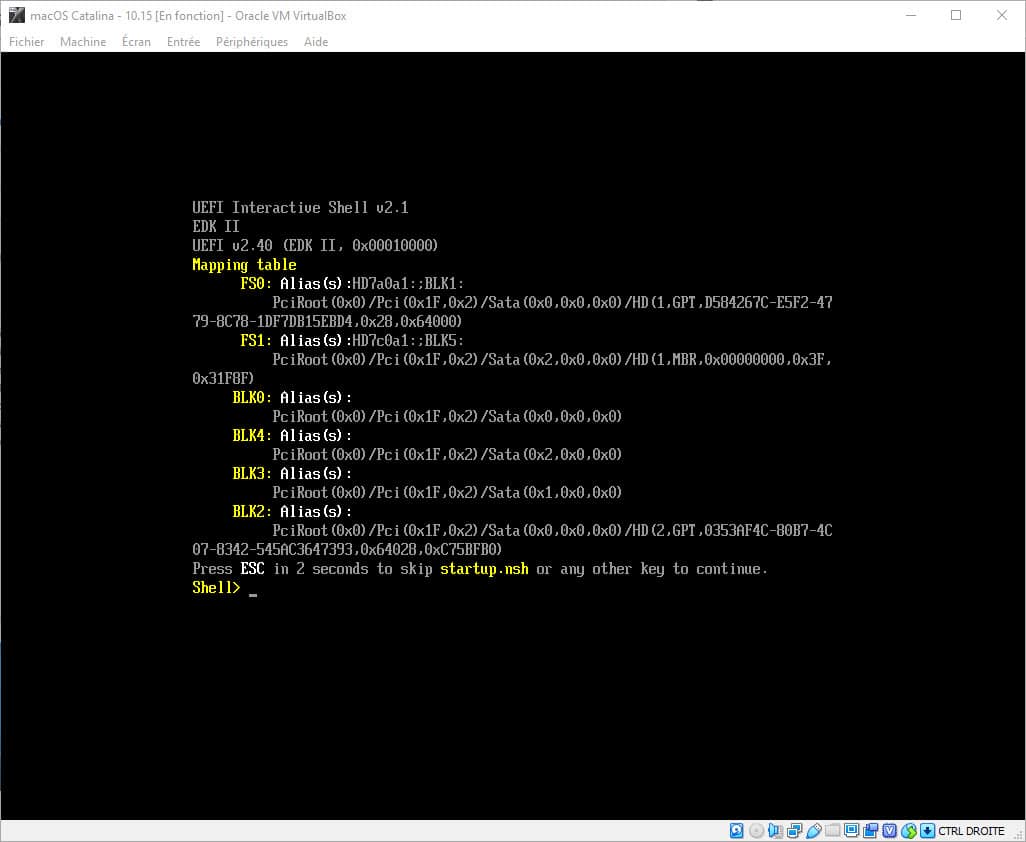Click the hard disk activity status icon
1026x842 pixels.
(x=737, y=831)
